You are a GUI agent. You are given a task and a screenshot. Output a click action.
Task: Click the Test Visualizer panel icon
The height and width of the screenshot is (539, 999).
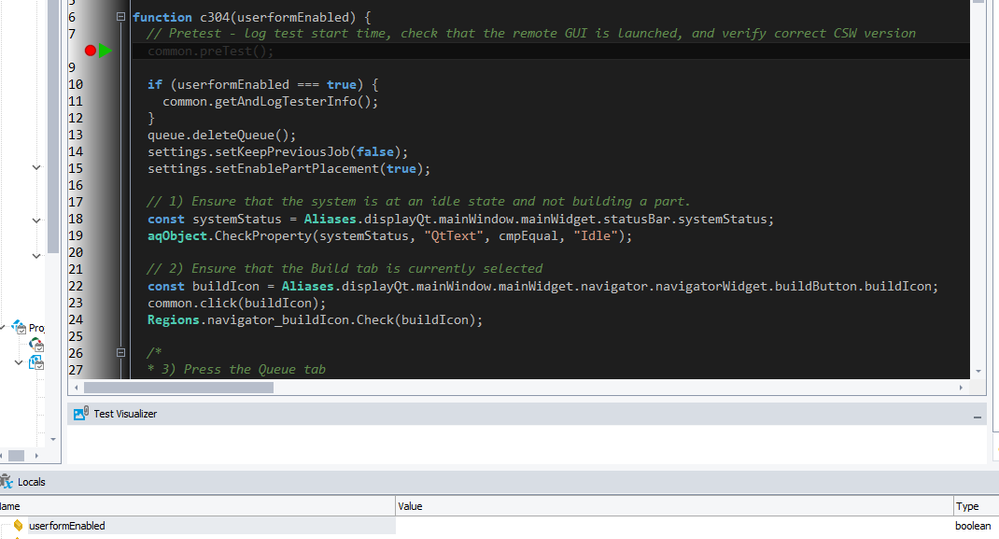click(x=81, y=414)
